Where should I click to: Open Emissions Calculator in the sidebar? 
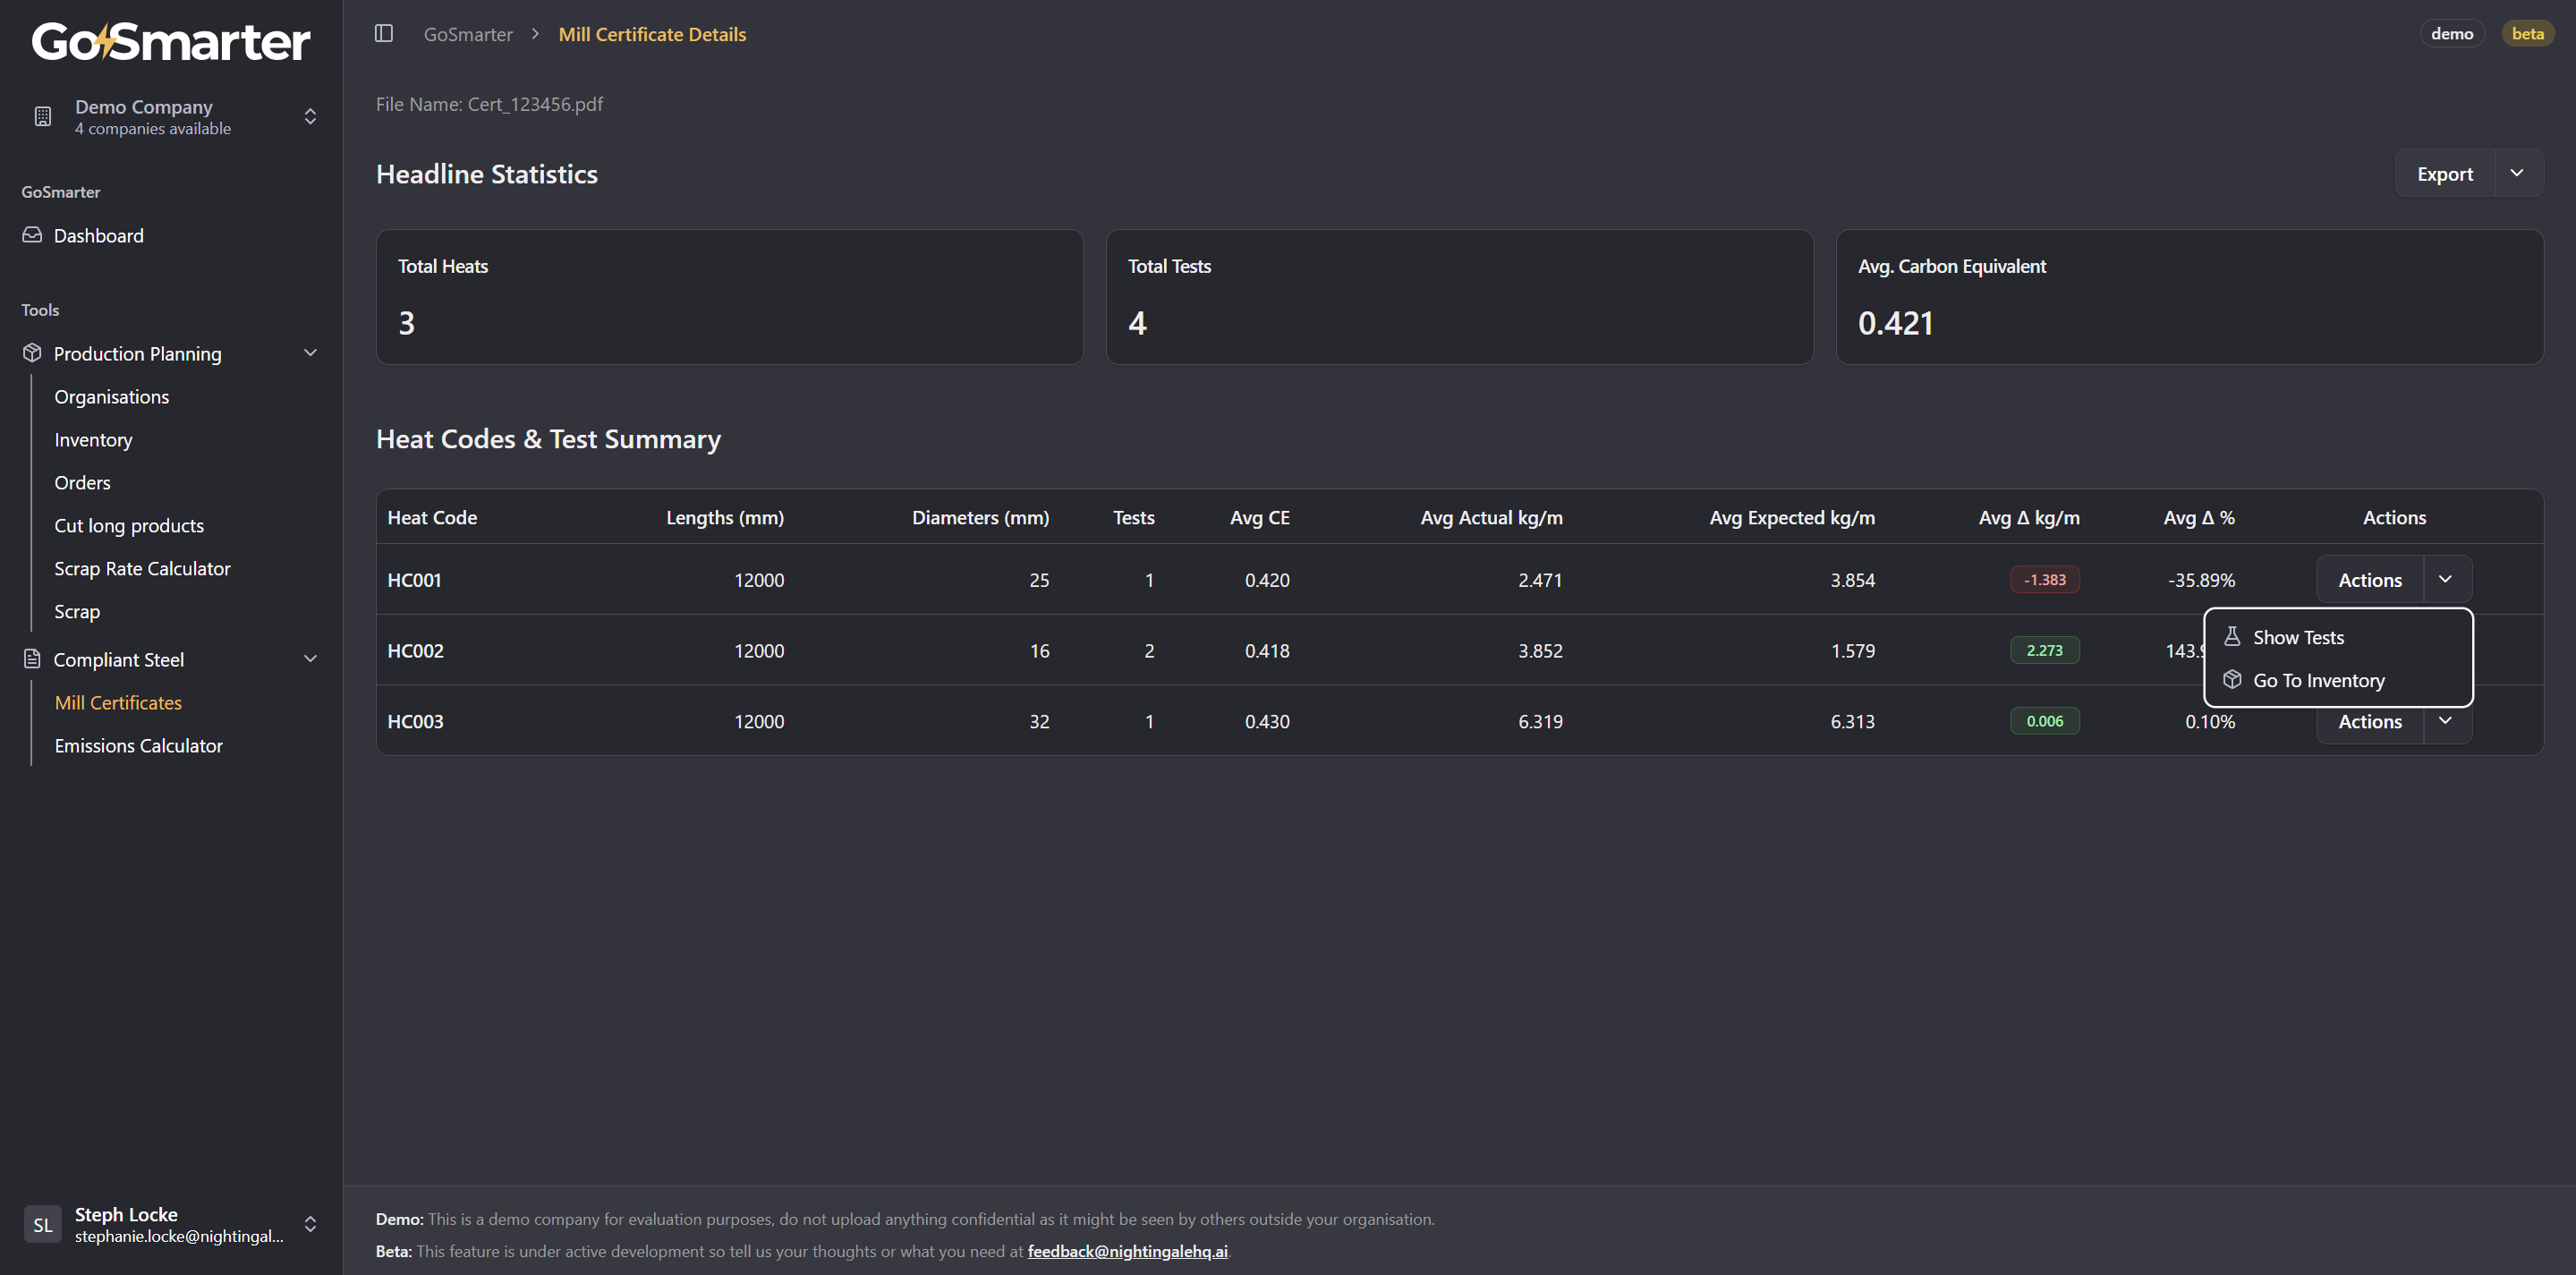point(138,745)
